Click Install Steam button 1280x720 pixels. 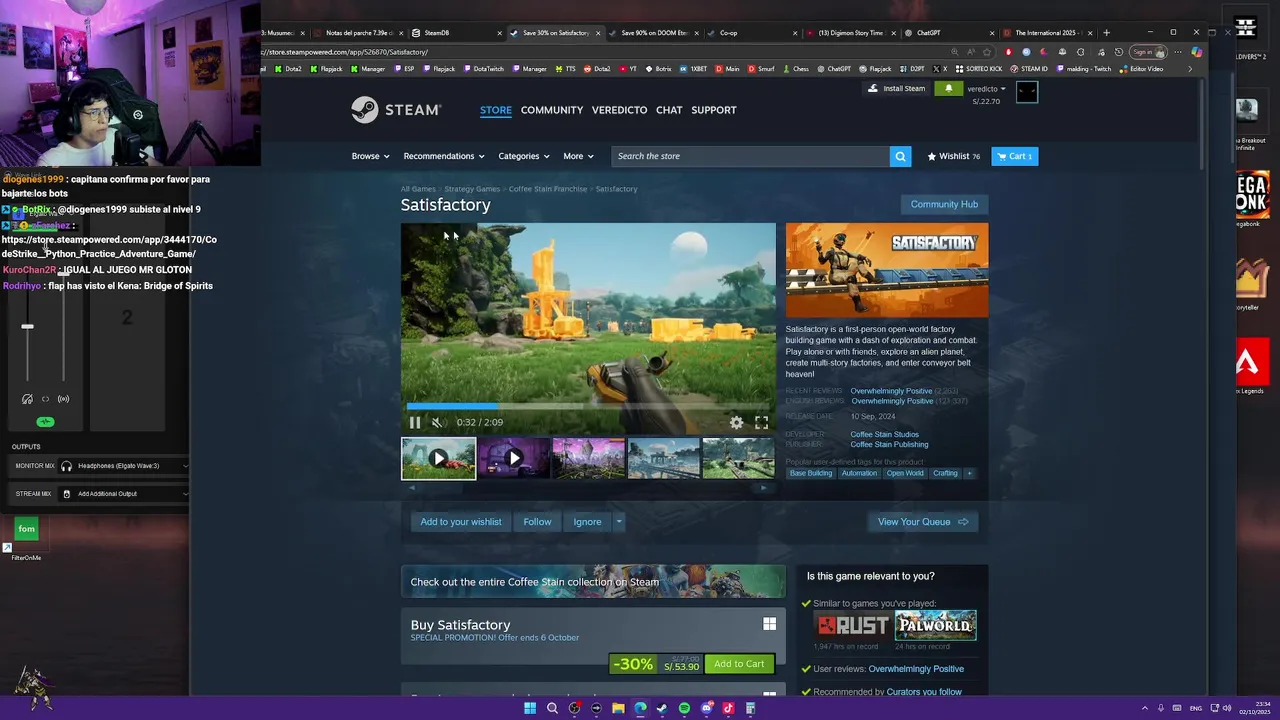tap(896, 88)
